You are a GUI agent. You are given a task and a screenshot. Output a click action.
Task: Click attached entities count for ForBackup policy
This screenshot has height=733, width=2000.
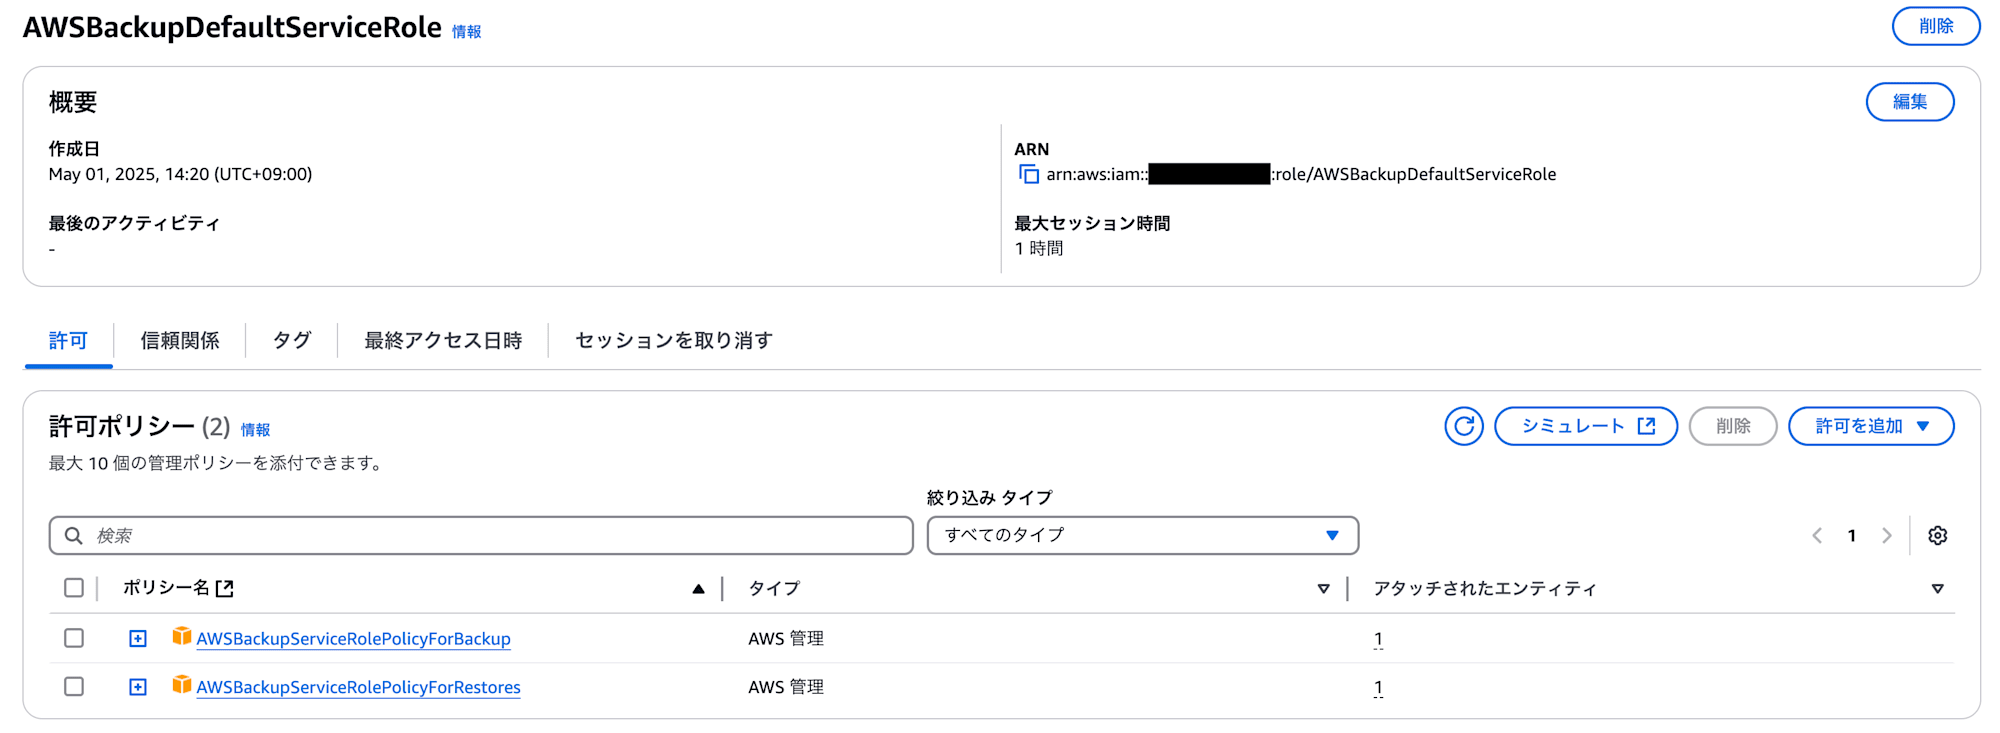[x=1378, y=639]
